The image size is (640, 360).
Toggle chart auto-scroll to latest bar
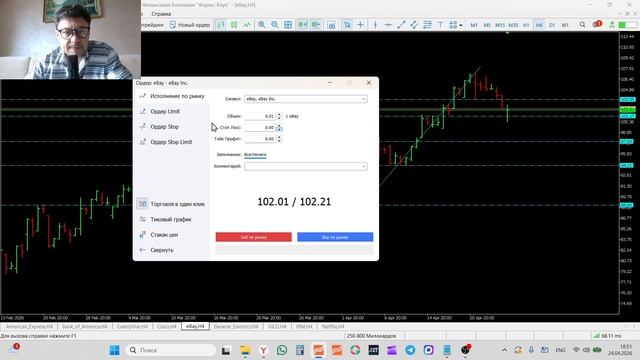(x=302, y=25)
